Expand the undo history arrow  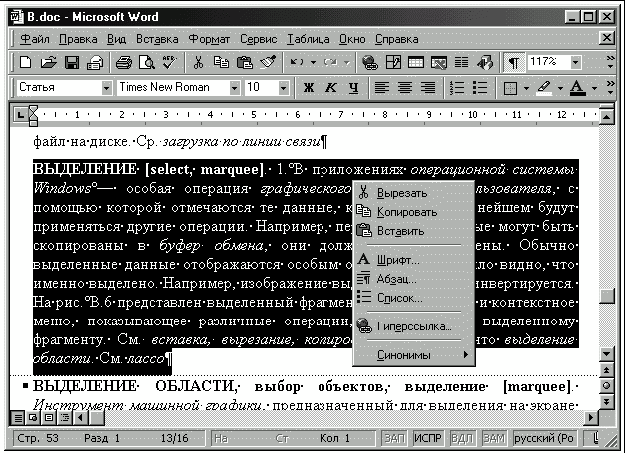click(313, 62)
